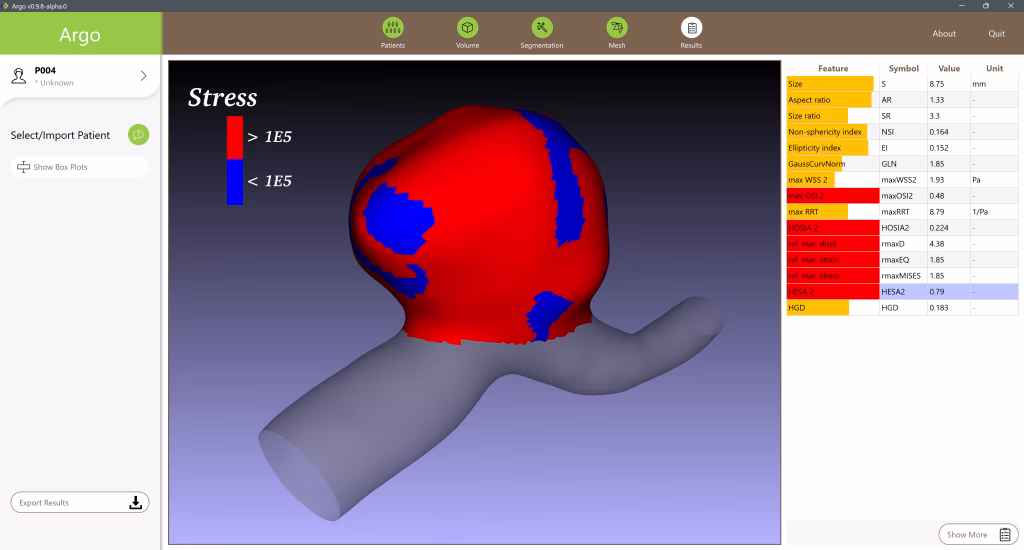The width and height of the screenshot is (1024, 550).
Task: Select the Non-sphericity index row
Action: pos(902,132)
